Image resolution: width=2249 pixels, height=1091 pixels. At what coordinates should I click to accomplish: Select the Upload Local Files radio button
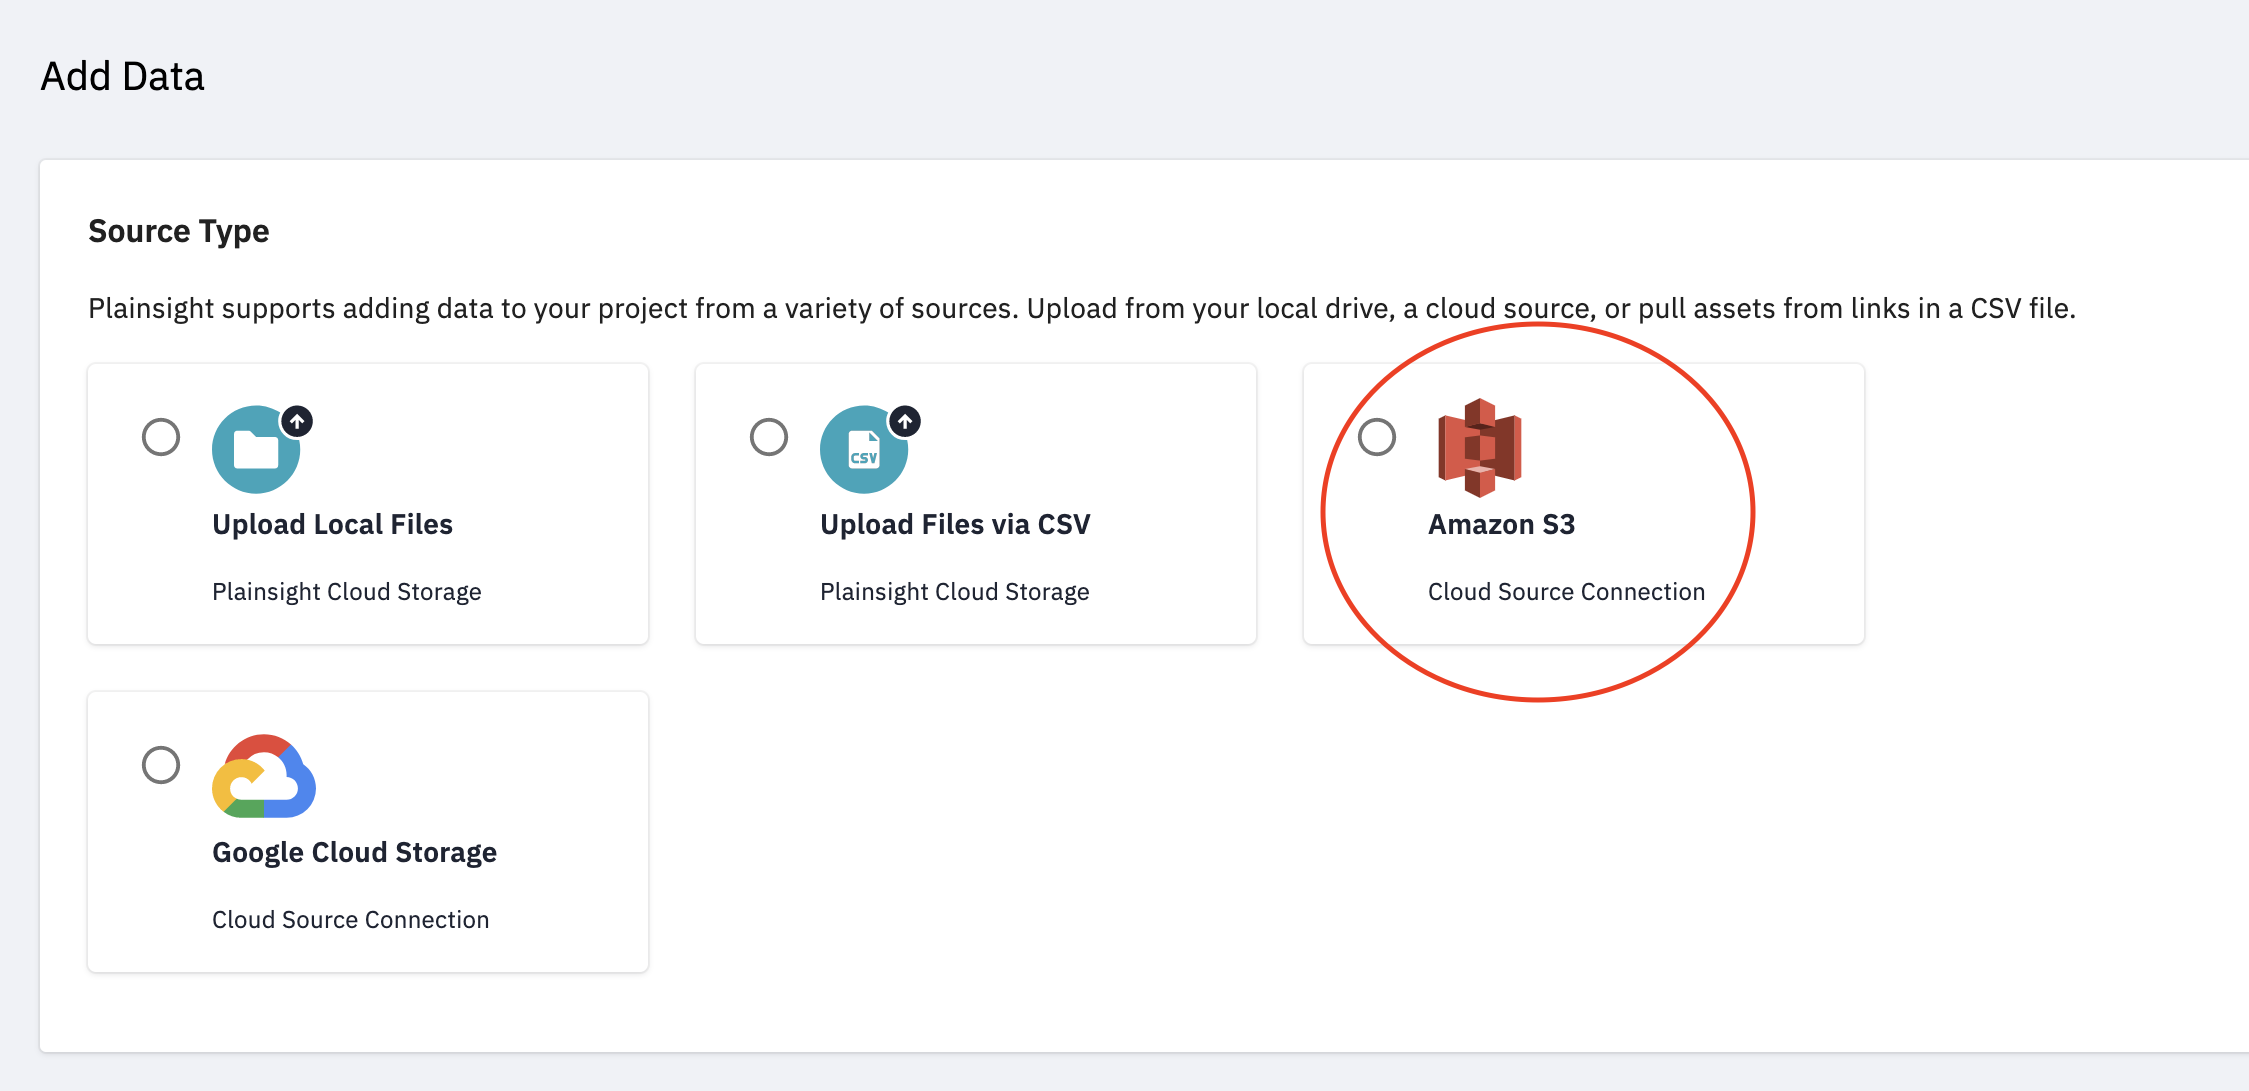click(161, 437)
